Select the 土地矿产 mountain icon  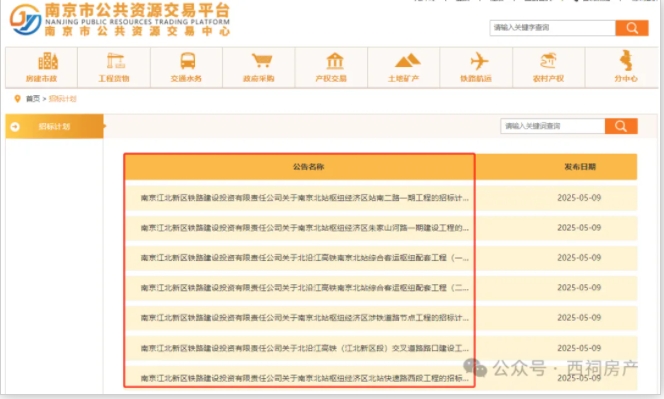click(407, 61)
